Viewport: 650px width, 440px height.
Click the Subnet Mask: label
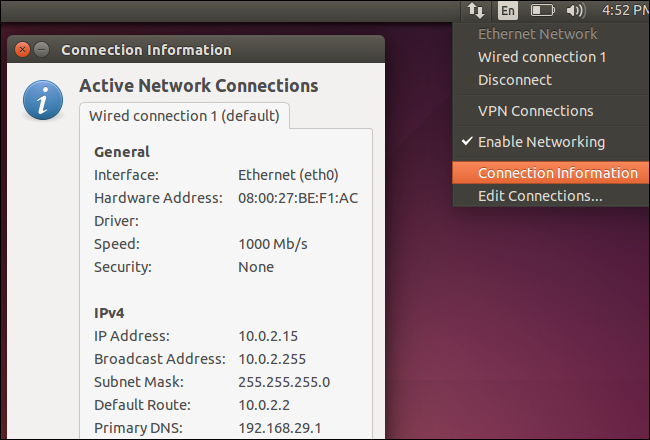pos(138,382)
